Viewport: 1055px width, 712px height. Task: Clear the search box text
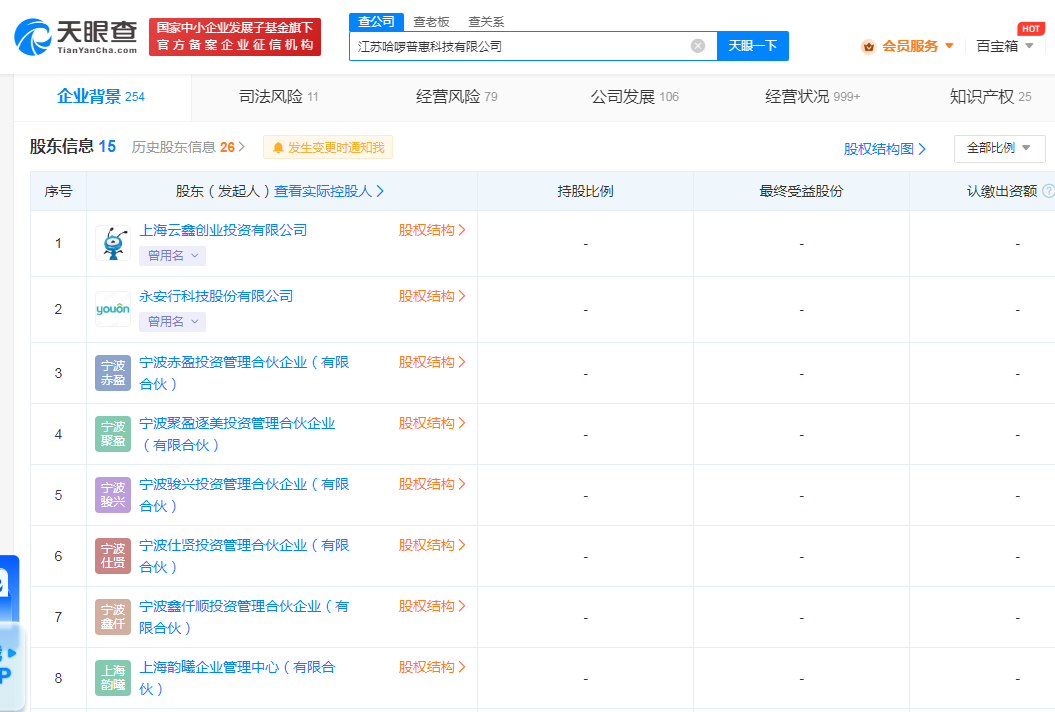(x=698, y=46)
